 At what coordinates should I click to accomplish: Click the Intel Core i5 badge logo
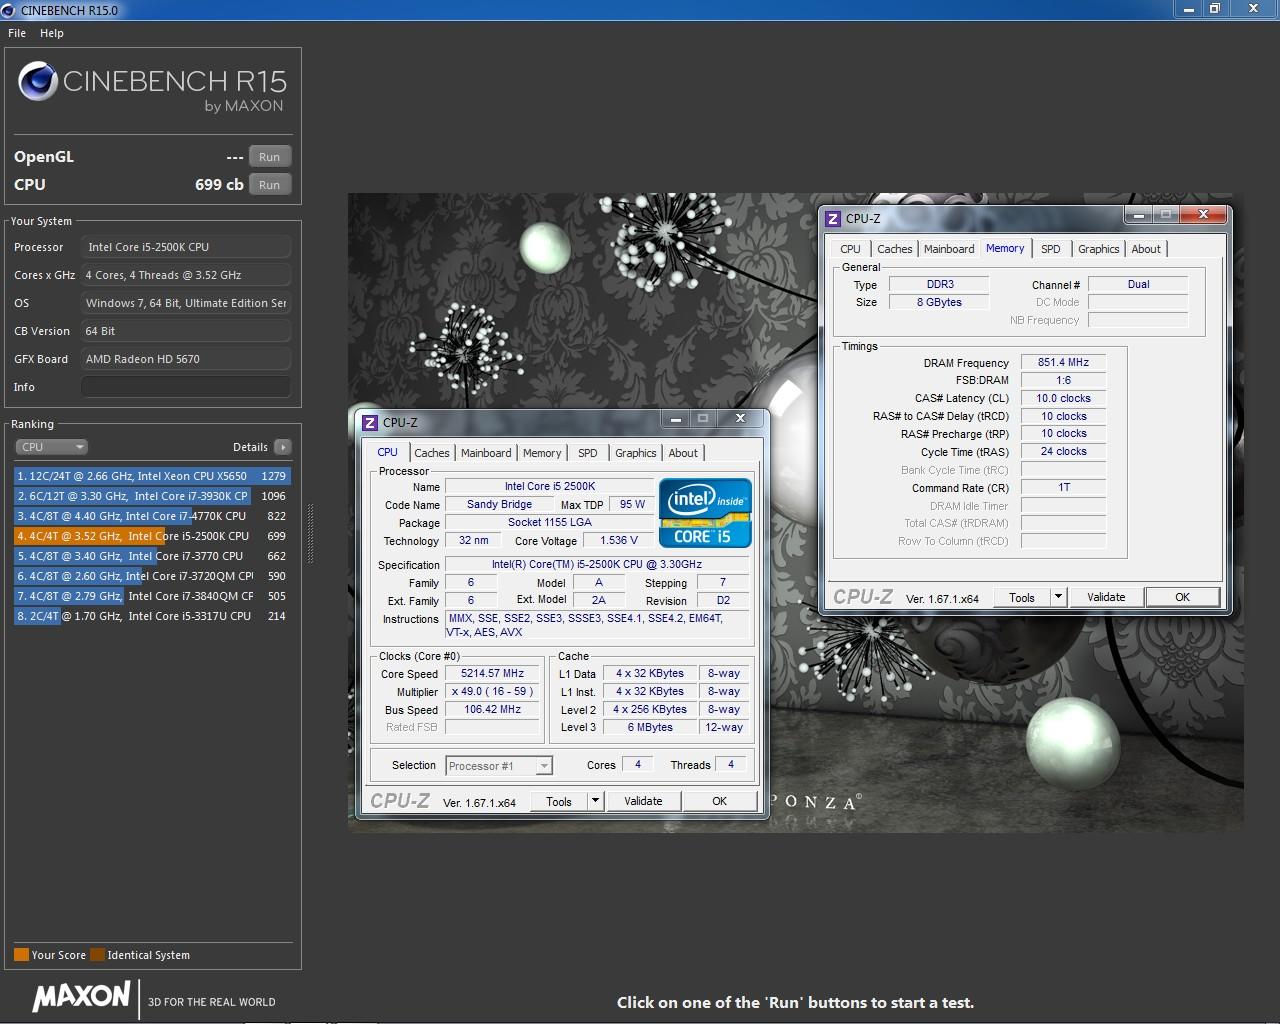(x=705, y=513)
